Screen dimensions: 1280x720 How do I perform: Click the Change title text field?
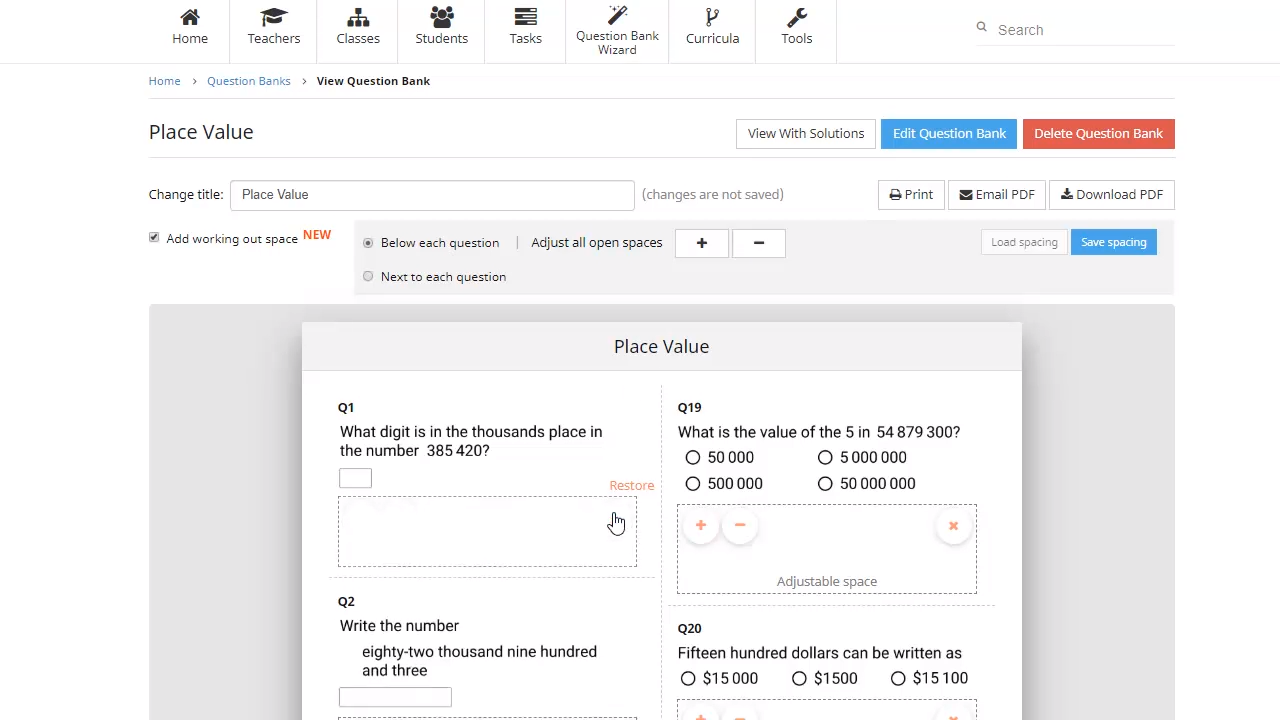432,195
